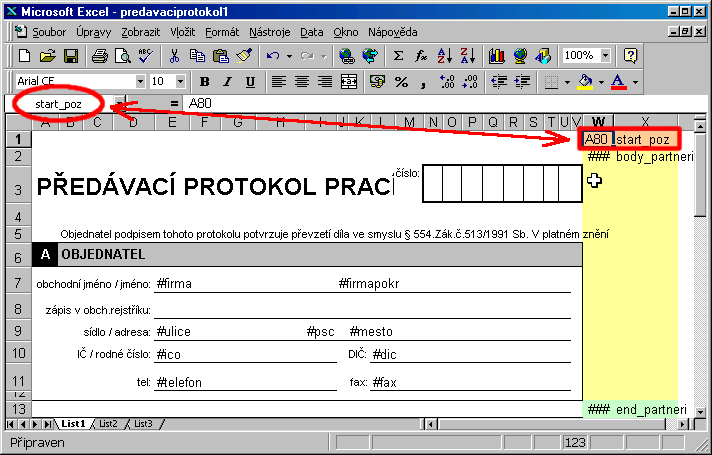This screenshot has height=455, width=712.
Task: Select row header 7
Action: tap(16, 283)
